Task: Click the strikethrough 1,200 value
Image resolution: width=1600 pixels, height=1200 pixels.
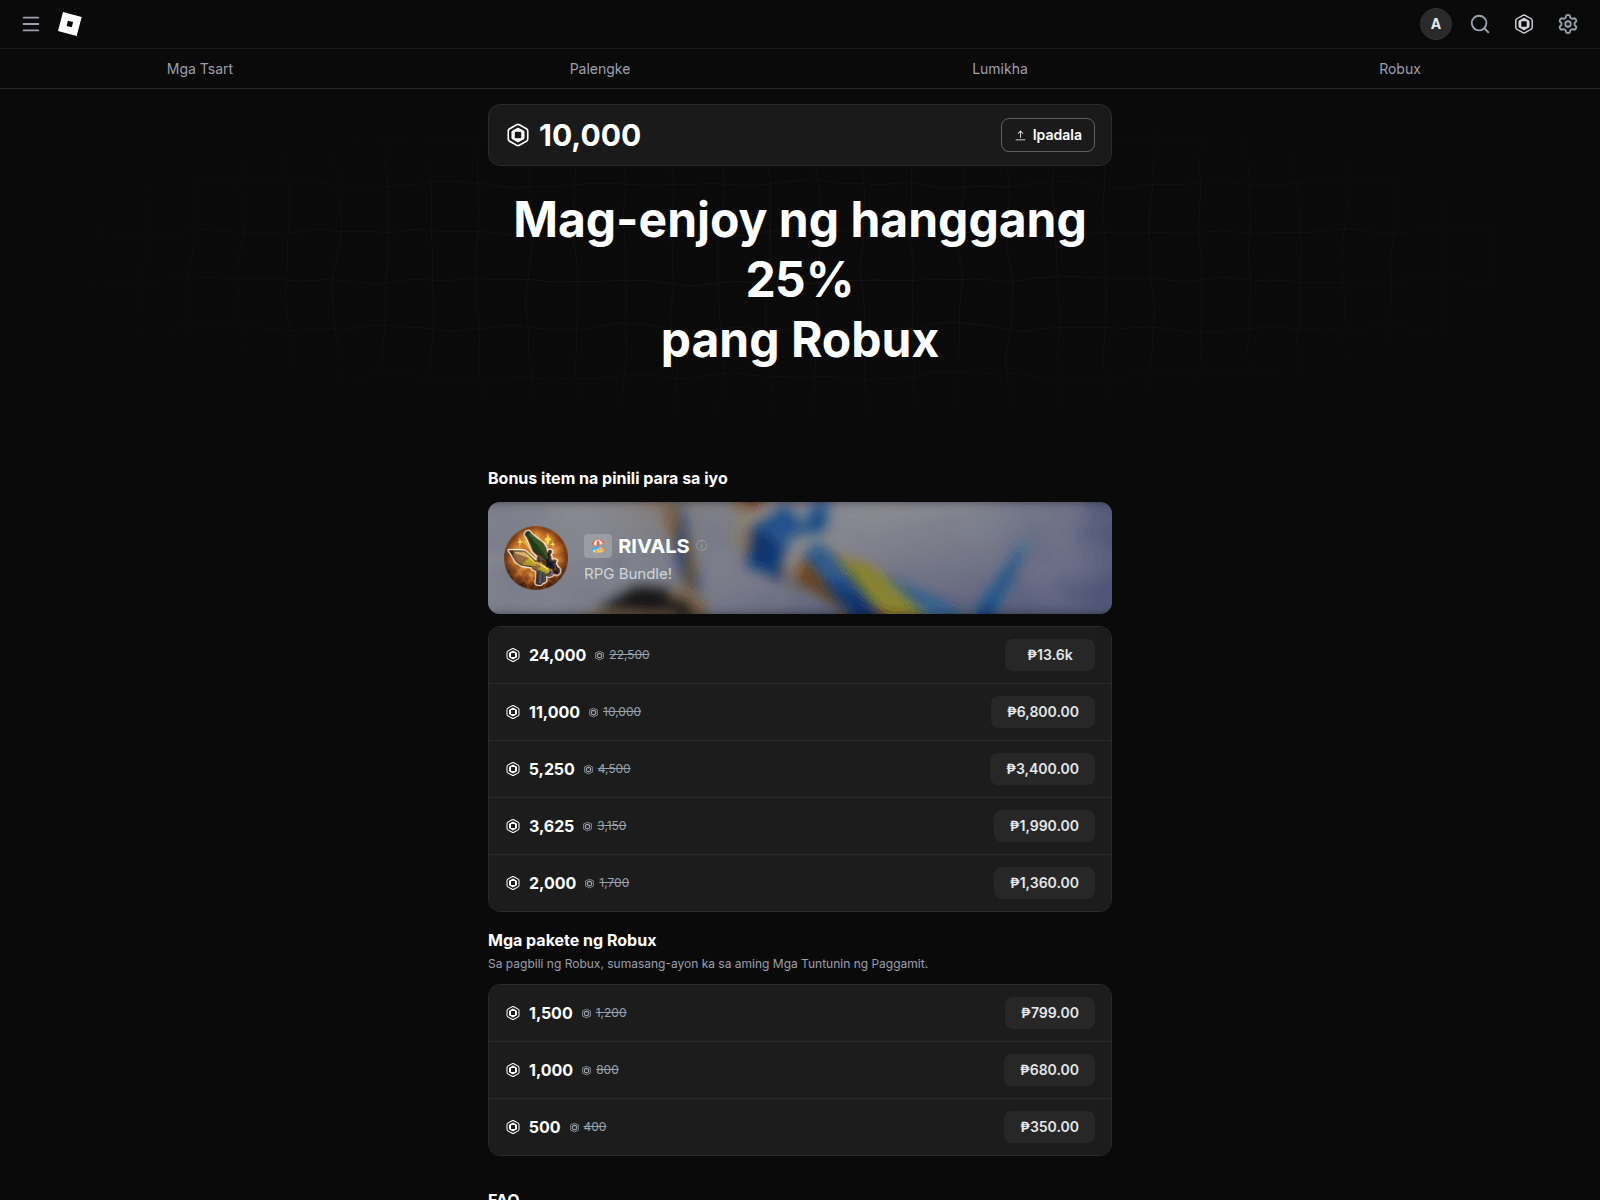Action: (611, 1013)
